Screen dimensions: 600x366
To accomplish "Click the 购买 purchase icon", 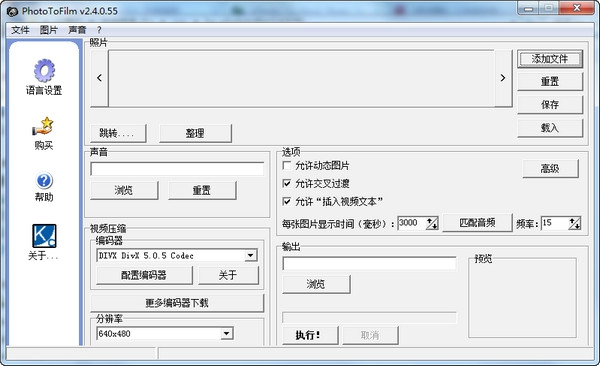I will (x=42, y=126).
